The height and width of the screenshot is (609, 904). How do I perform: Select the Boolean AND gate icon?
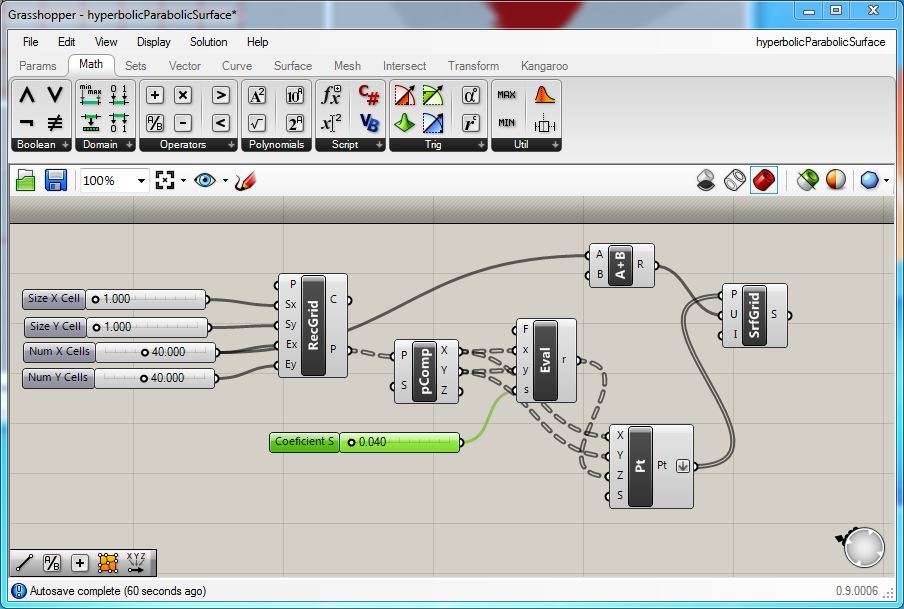click(x=27, y=95)
